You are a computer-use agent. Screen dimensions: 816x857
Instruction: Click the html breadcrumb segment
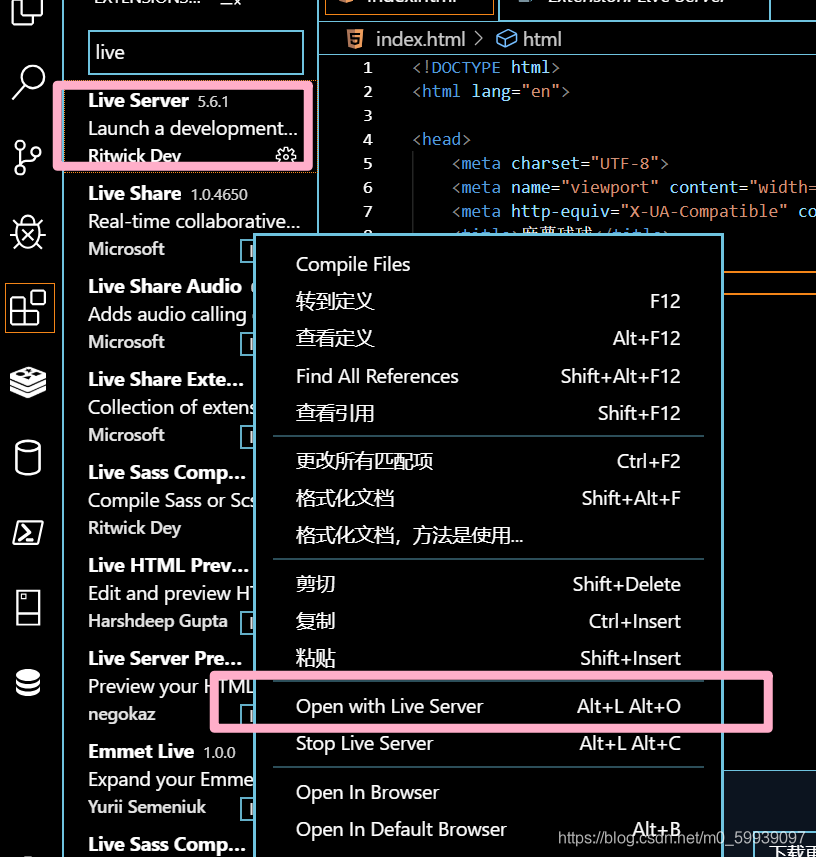click(542, 39)
